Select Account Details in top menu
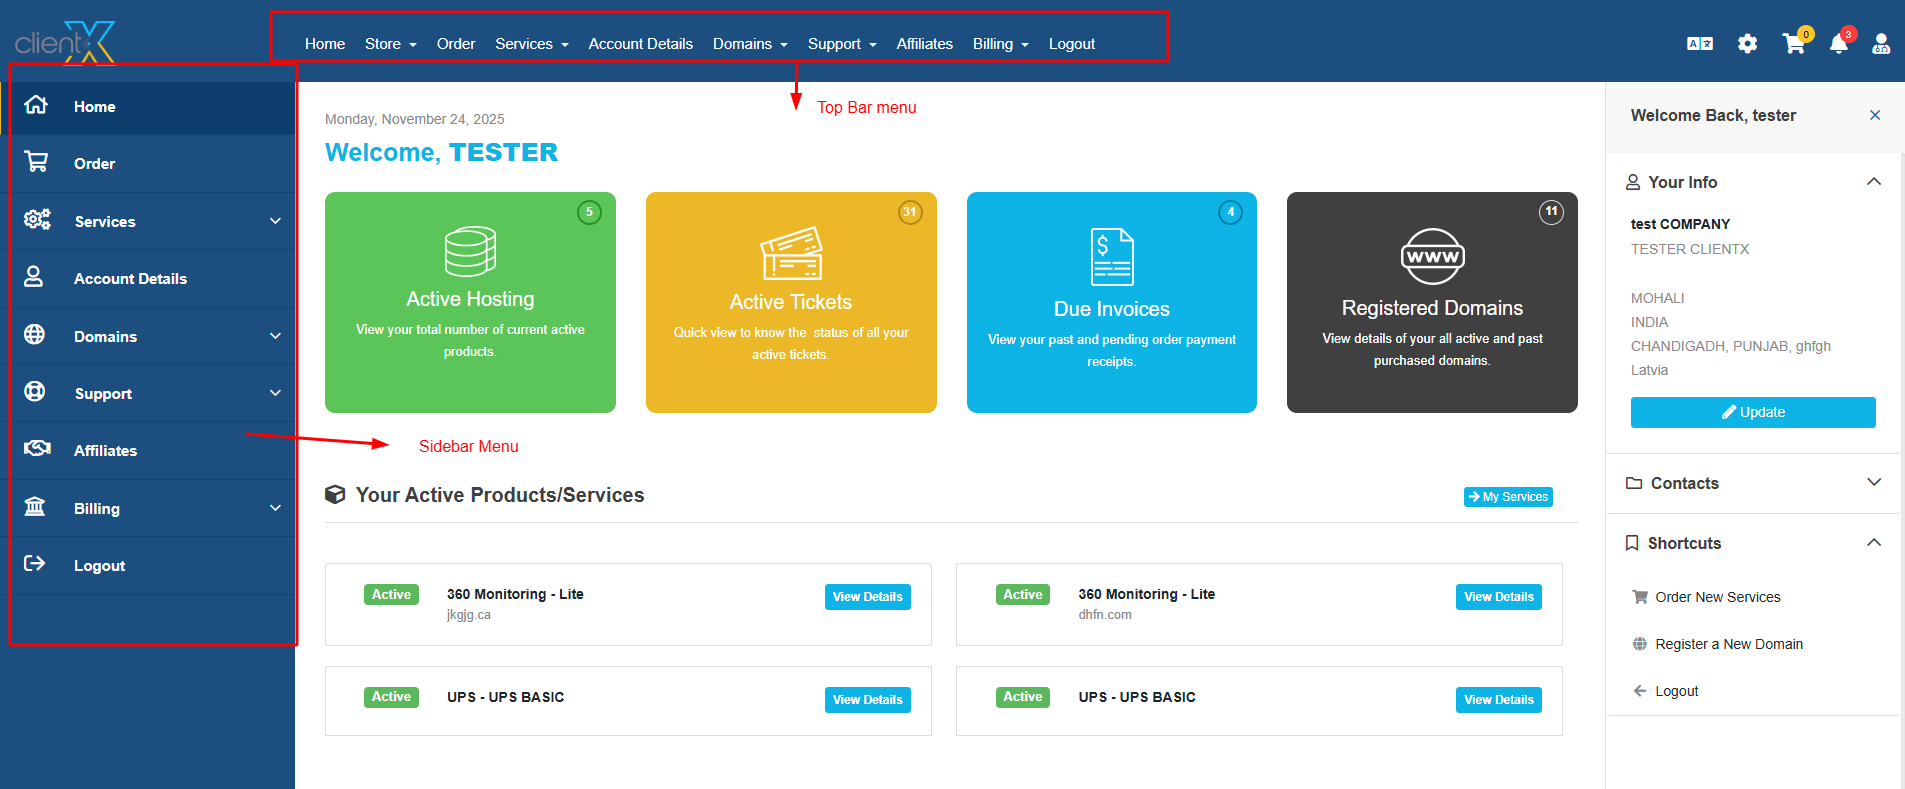The height and width of the screenshot is (789, 1905). 640,44
